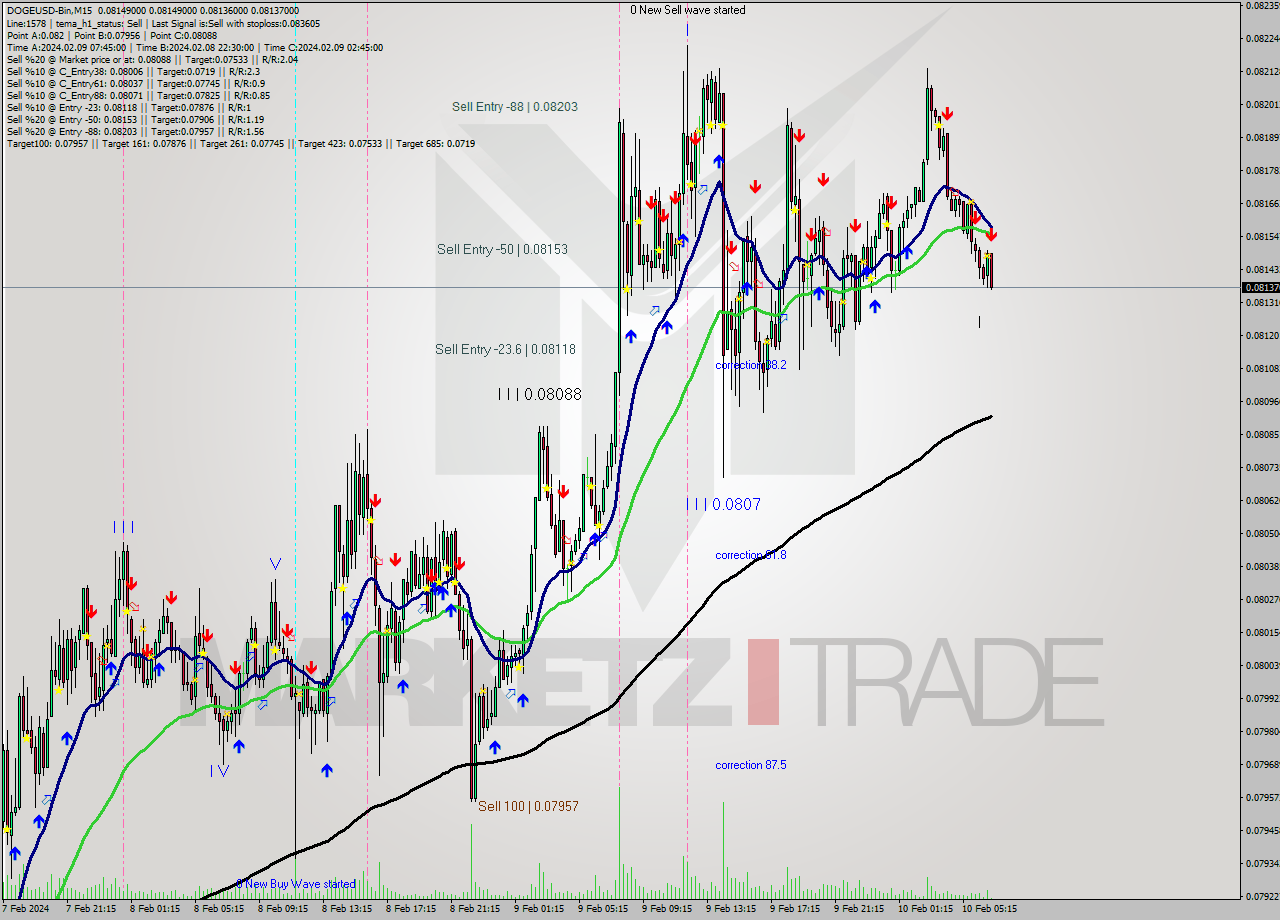Click the 0.08120 price axis label

[x=1261, y=335]
